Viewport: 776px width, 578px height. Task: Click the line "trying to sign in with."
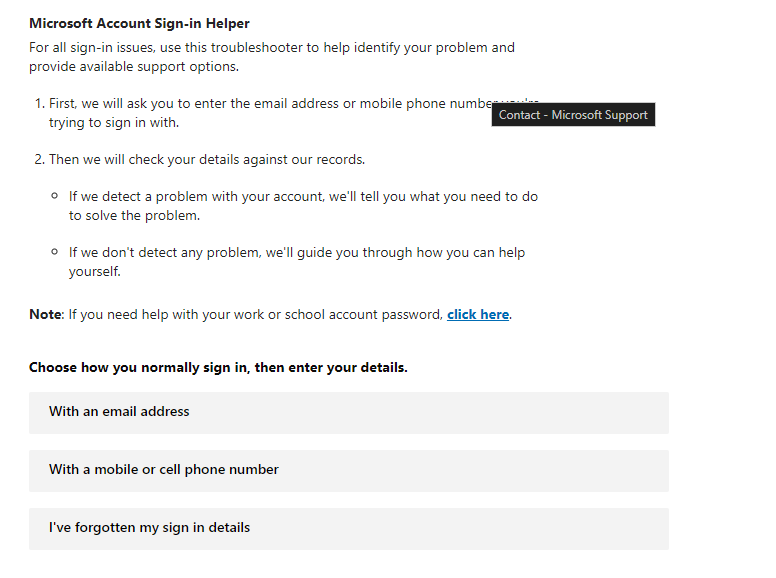pyautogui.click(x=114, y=123)
